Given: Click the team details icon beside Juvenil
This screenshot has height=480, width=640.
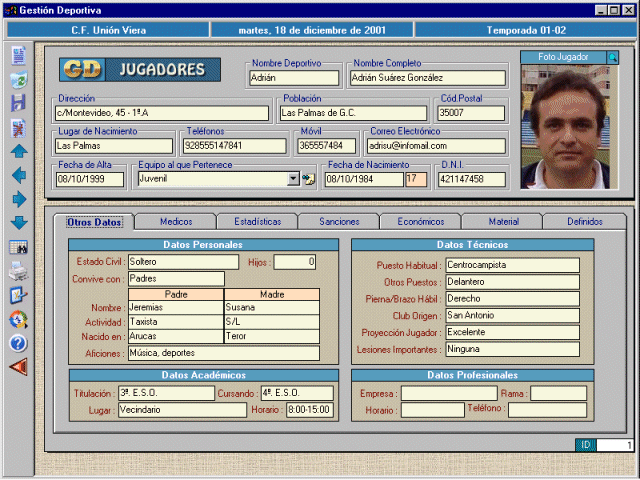Looking at the screenshot, I should (308, 179).
